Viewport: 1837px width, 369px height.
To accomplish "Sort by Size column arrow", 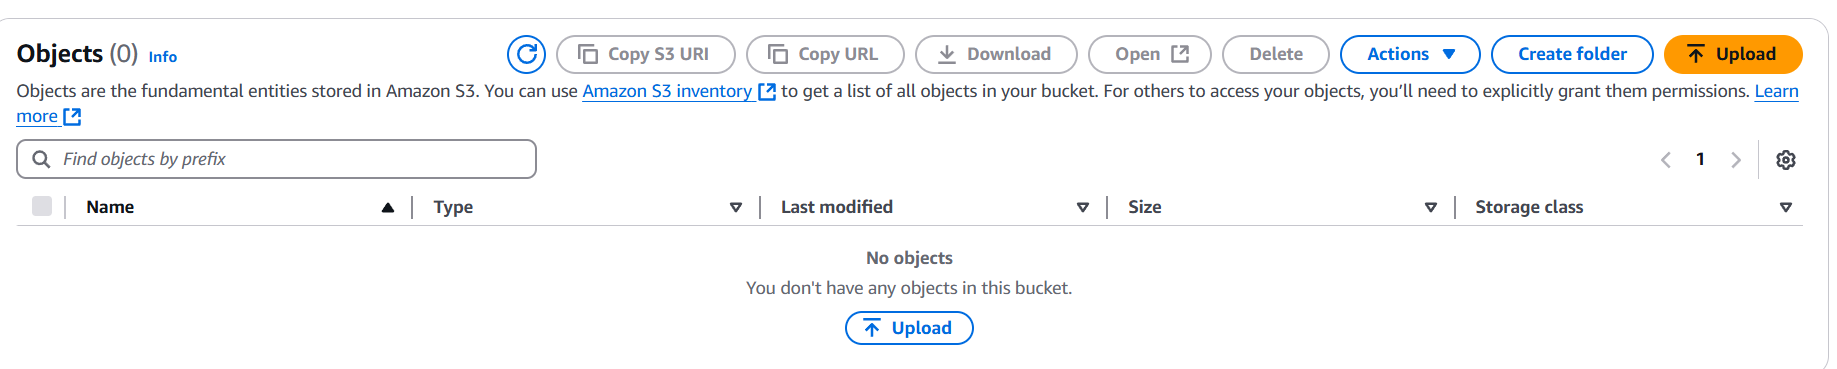I will (1431, 207).
